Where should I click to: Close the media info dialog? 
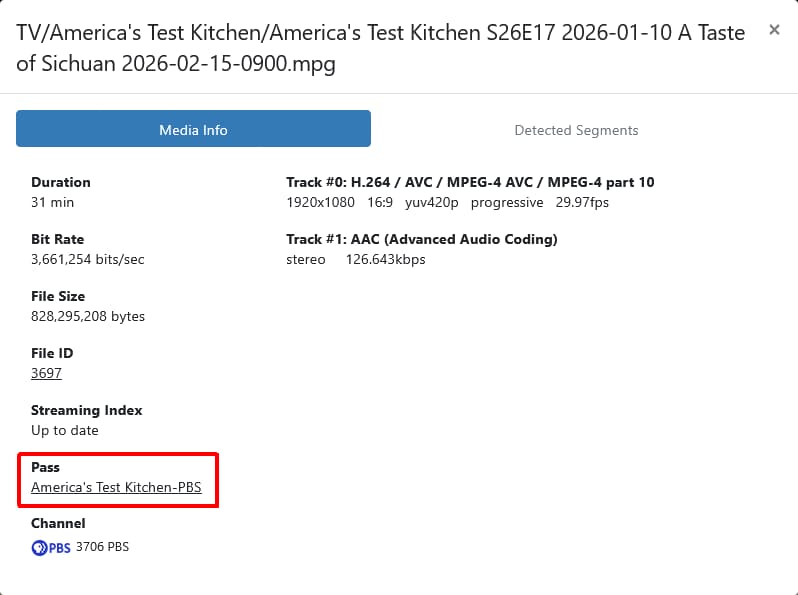(773, 30)
